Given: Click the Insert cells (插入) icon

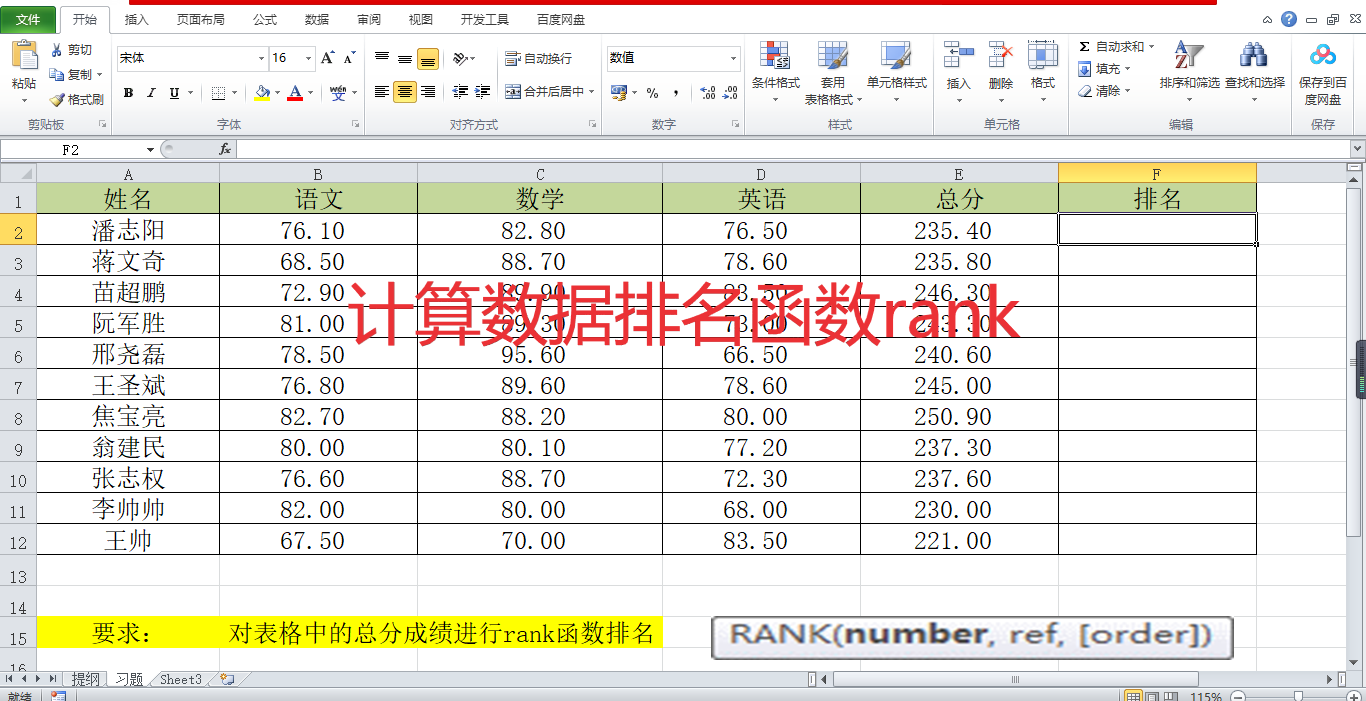Looking at the screenshot, I should pyautogui.click(x=959, y=55).
